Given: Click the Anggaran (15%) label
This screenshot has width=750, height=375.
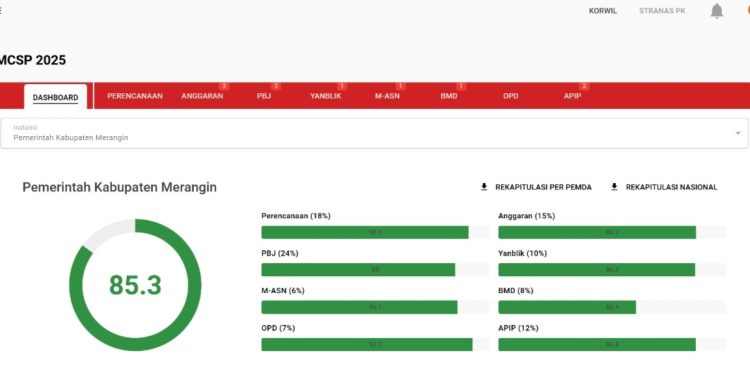Looking at the screenshot, I should click(x=527, y=216).
